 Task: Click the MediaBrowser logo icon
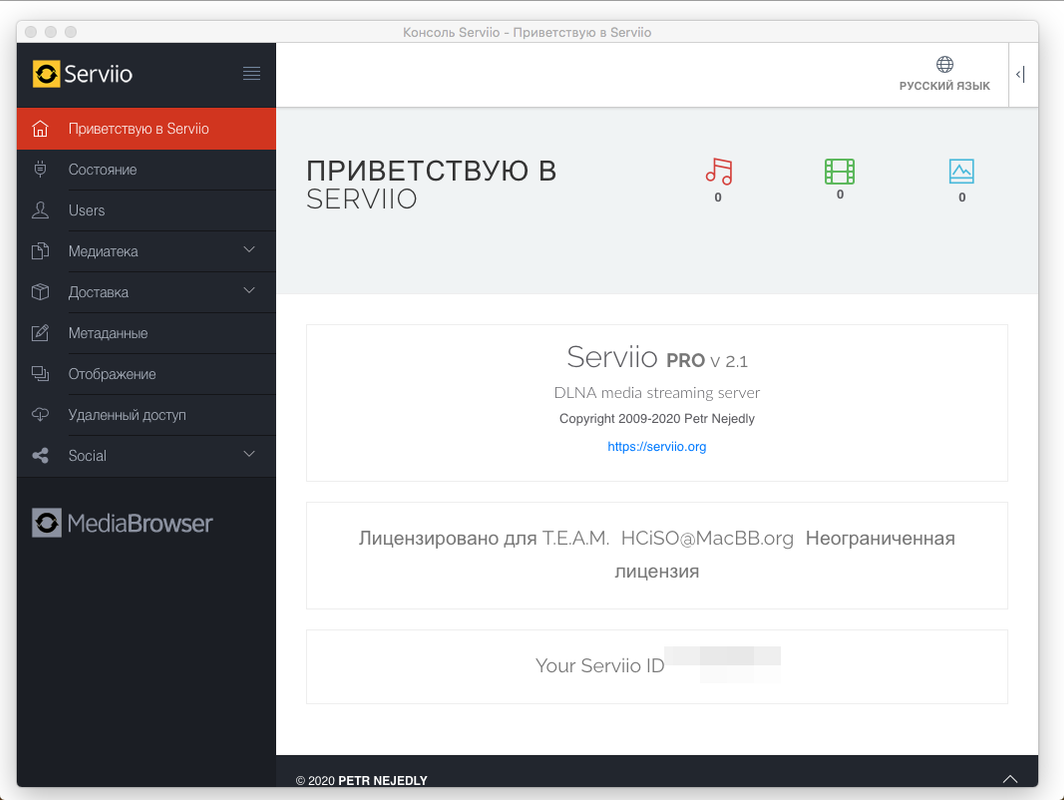47,523
